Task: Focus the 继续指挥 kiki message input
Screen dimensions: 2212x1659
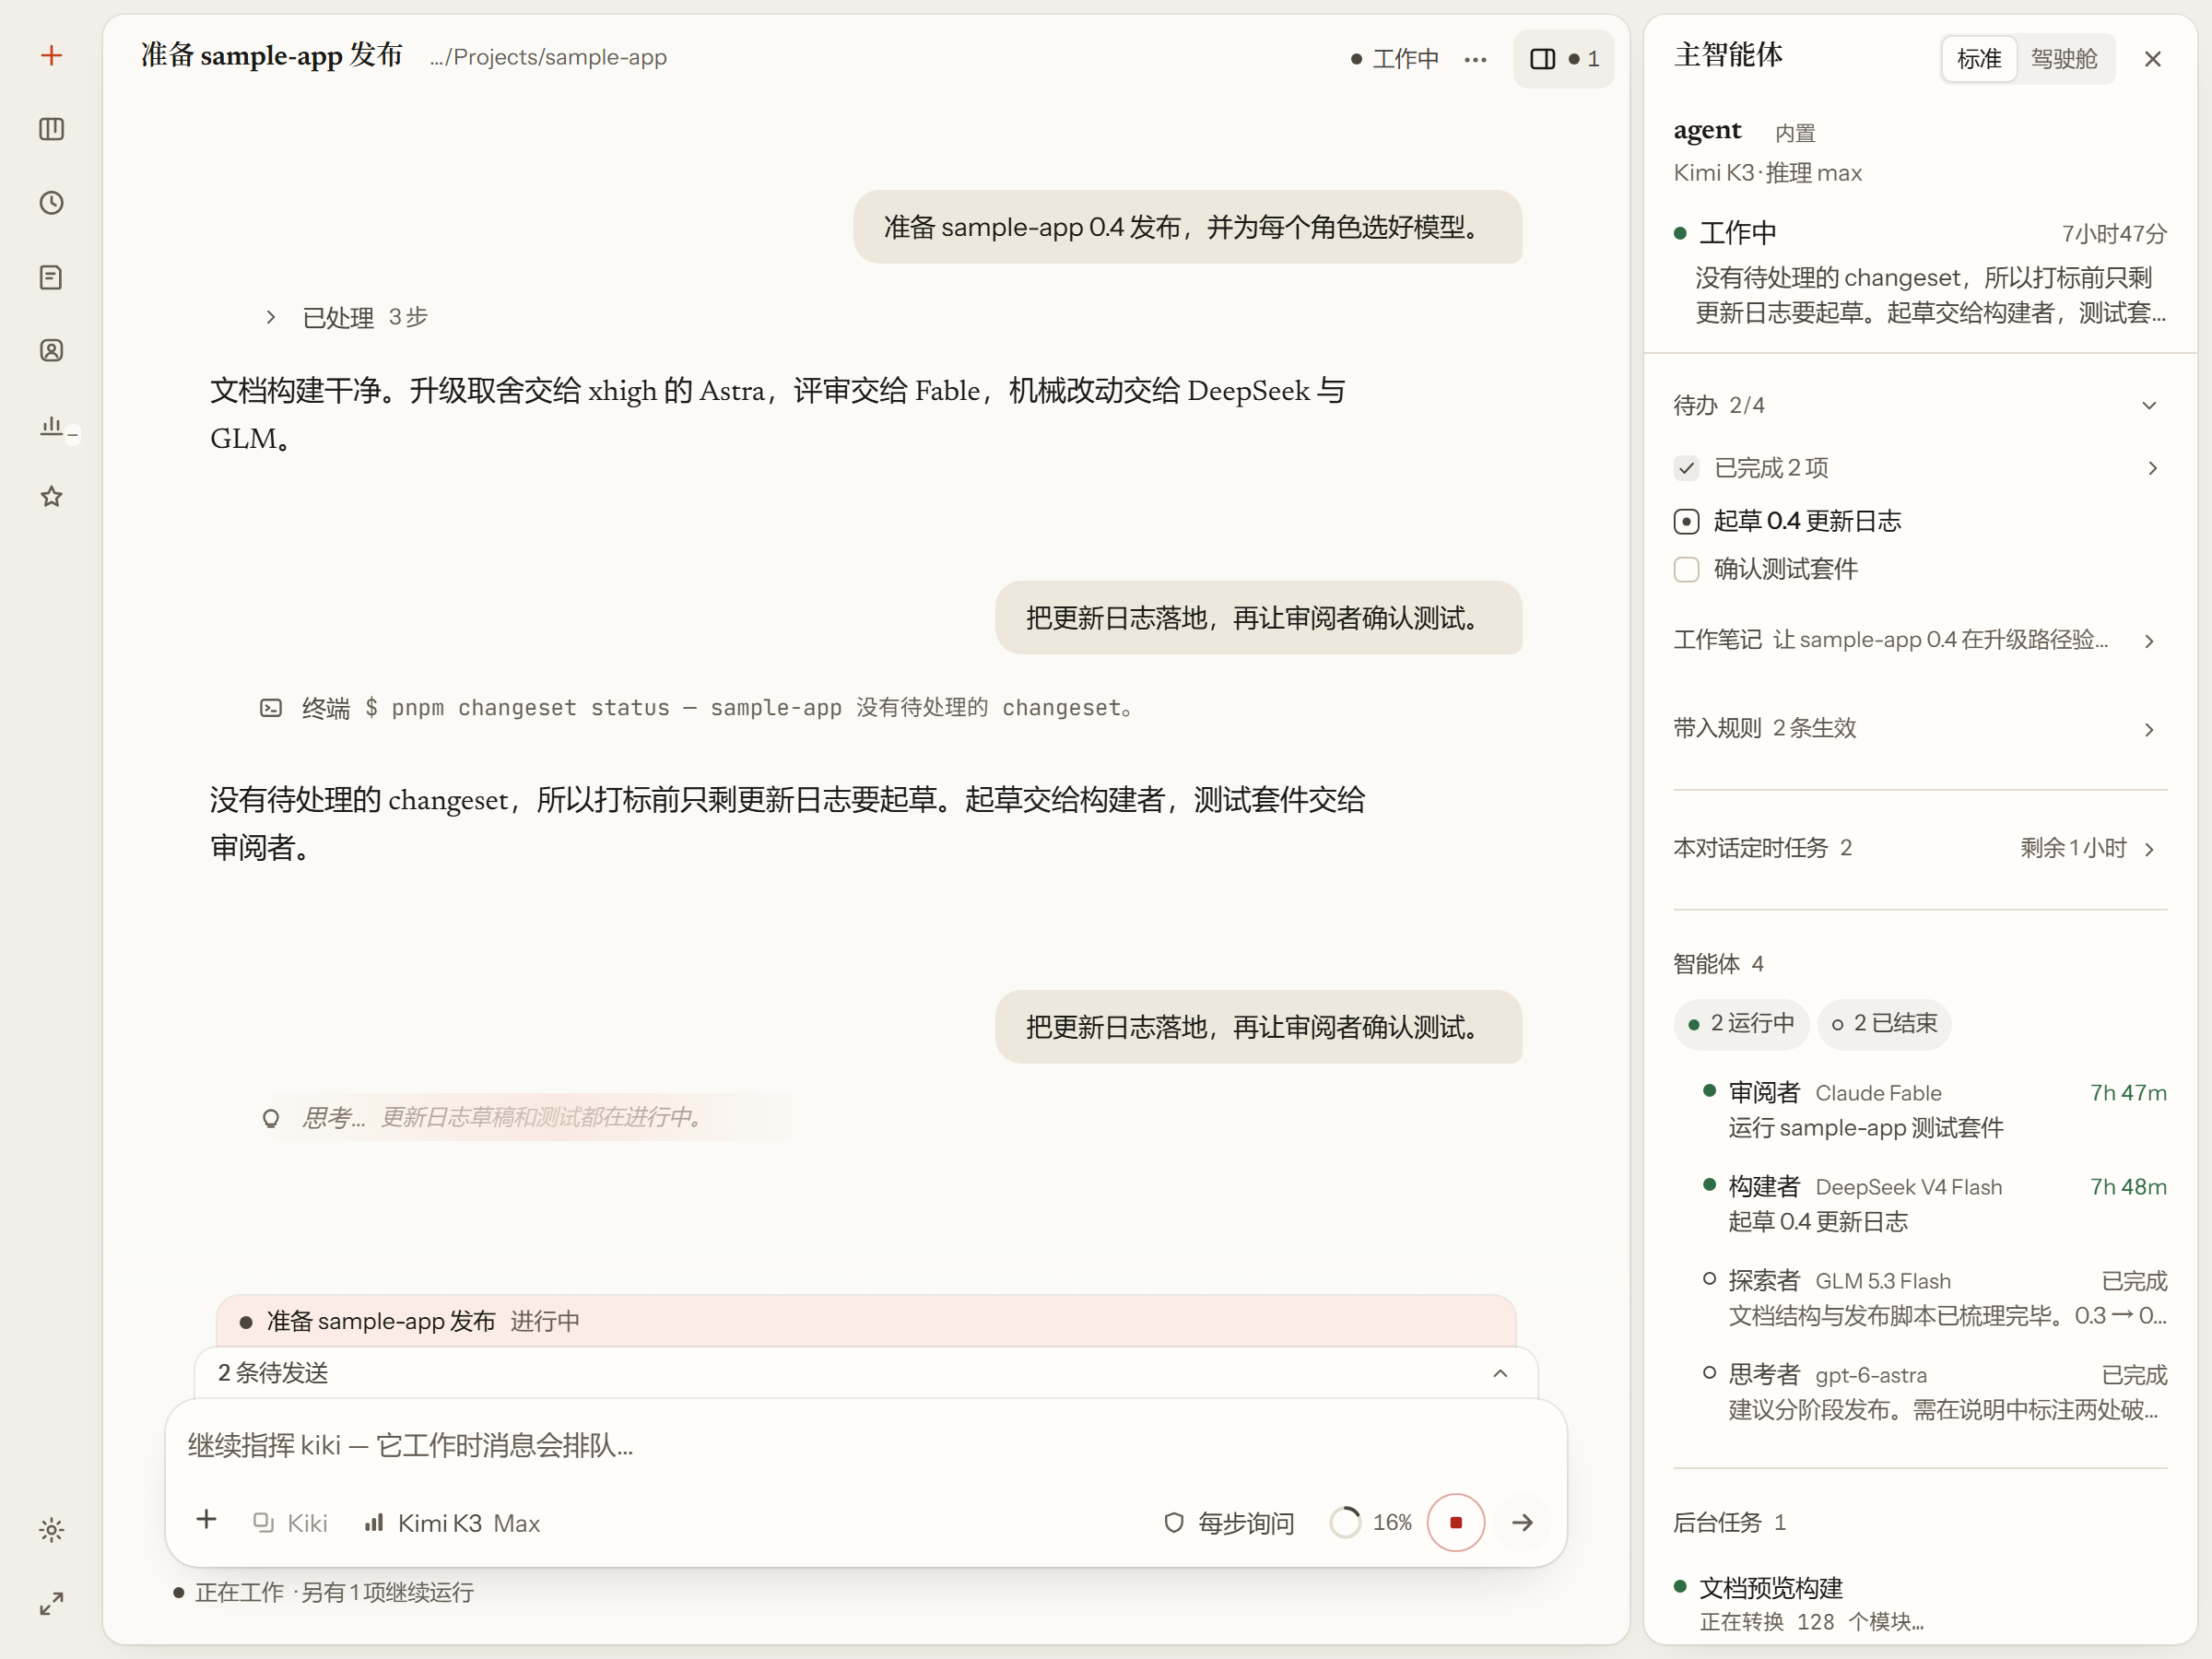Action: click(x=865, y=1445)
